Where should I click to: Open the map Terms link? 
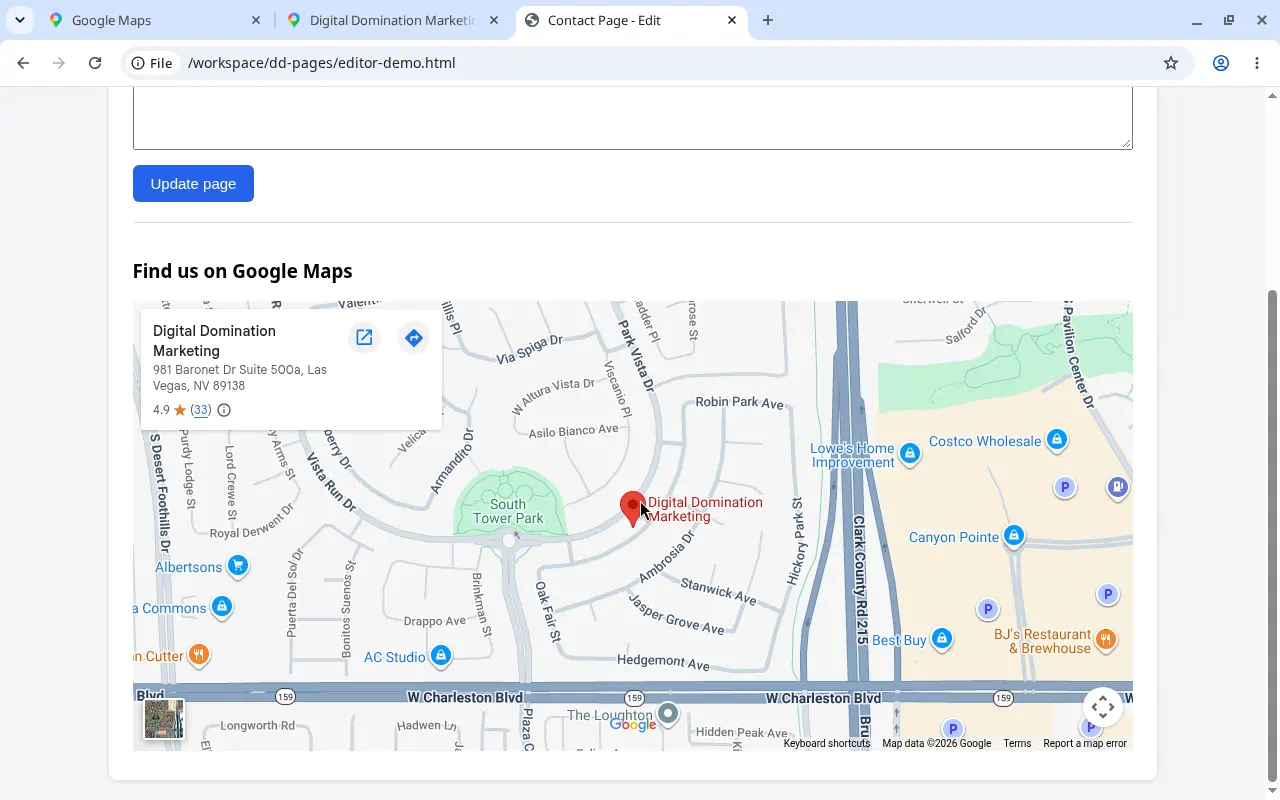tap(1017, 743)
